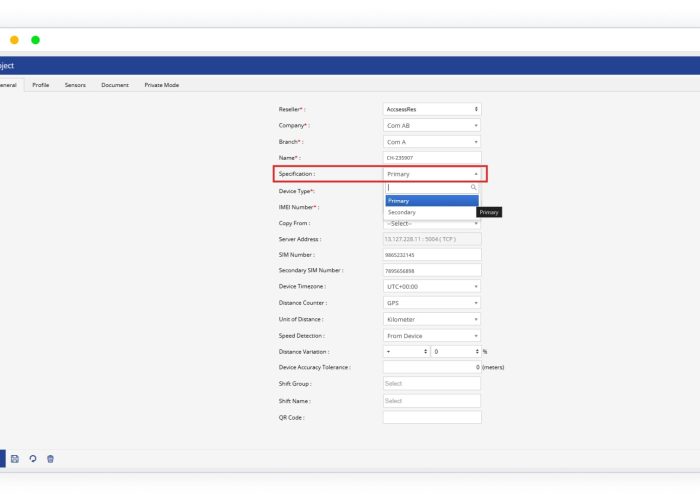This screenshot has height=500, width=700.
Task: Click the save floppy disk icon
Action: pyautogui.click(x=15, y=459)
